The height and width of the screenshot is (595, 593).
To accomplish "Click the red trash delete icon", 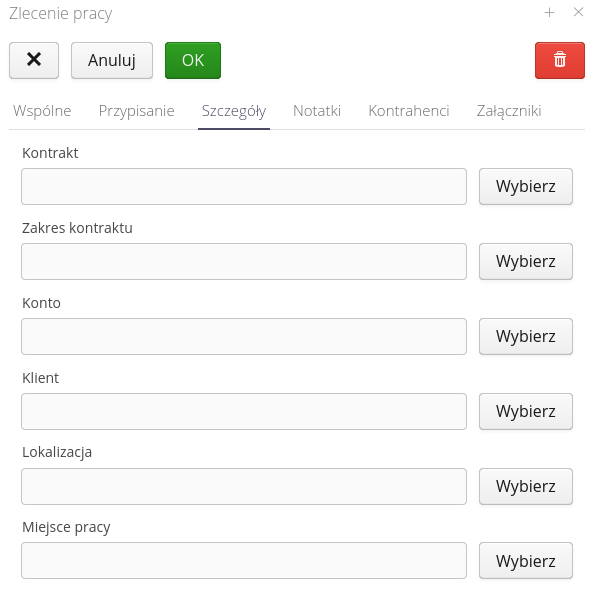I will pyautogui.click(x=560, y=60).
